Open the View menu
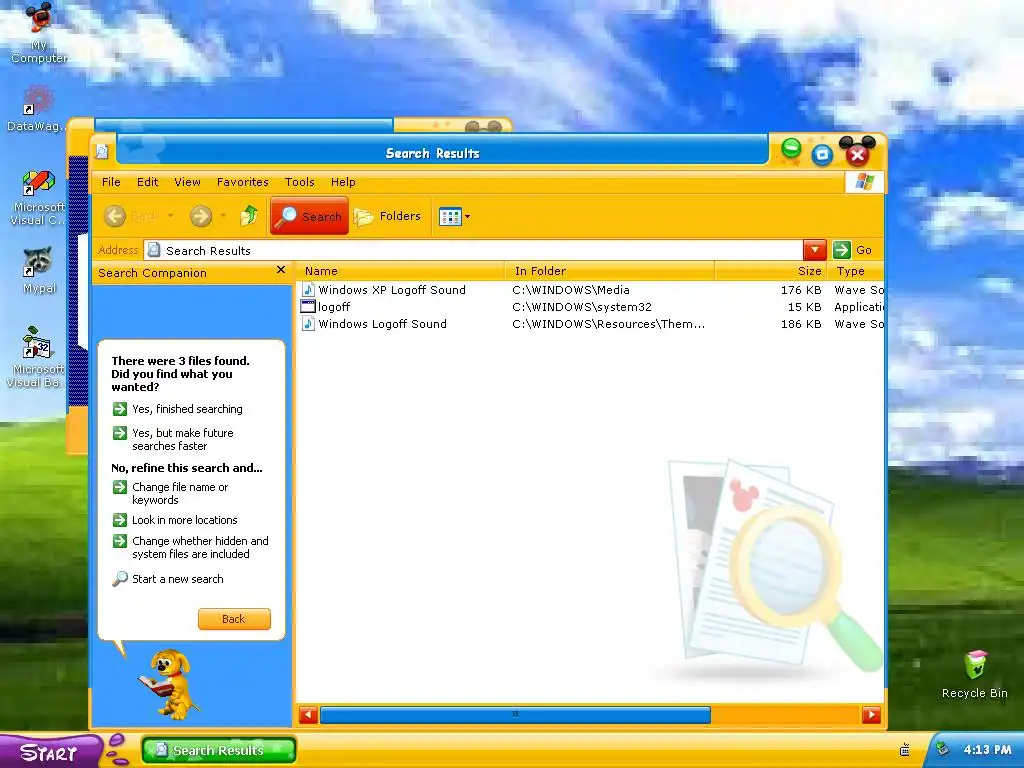Screen dimensions: 1024x768 pos(187,182)
